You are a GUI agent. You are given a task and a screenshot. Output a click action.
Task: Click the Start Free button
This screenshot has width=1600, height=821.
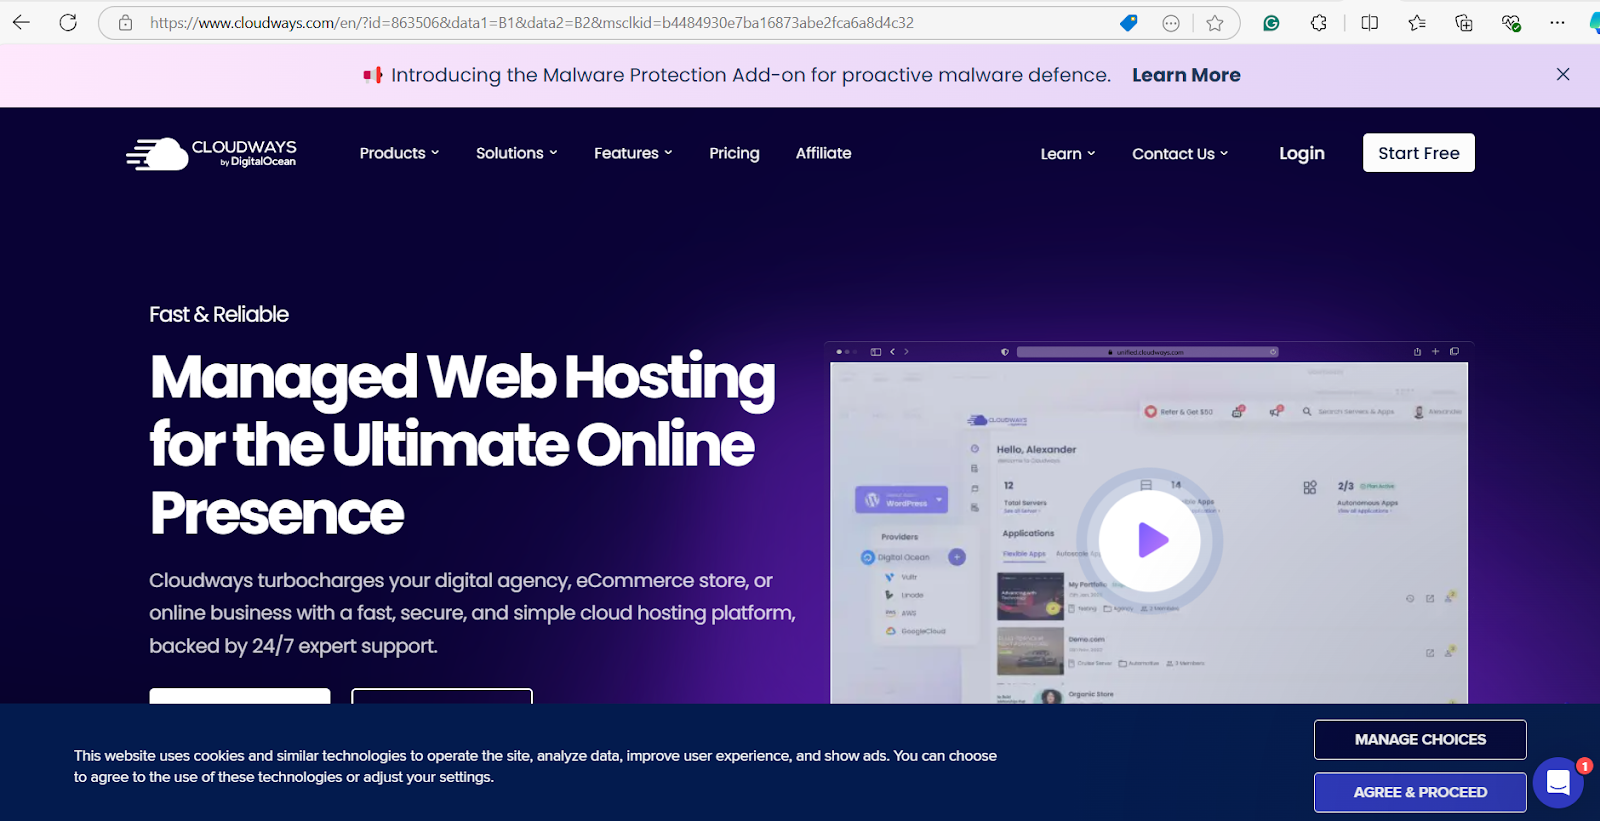[1418, 153]
